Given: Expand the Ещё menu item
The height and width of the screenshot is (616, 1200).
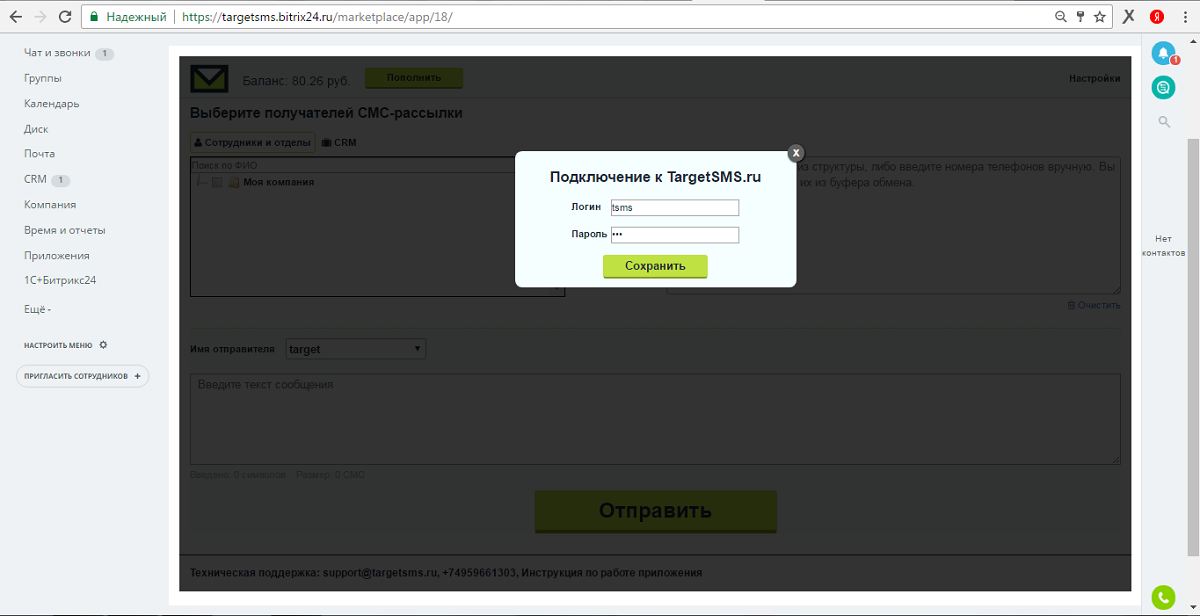Looking at the screenshot, I should pos(37,309).
